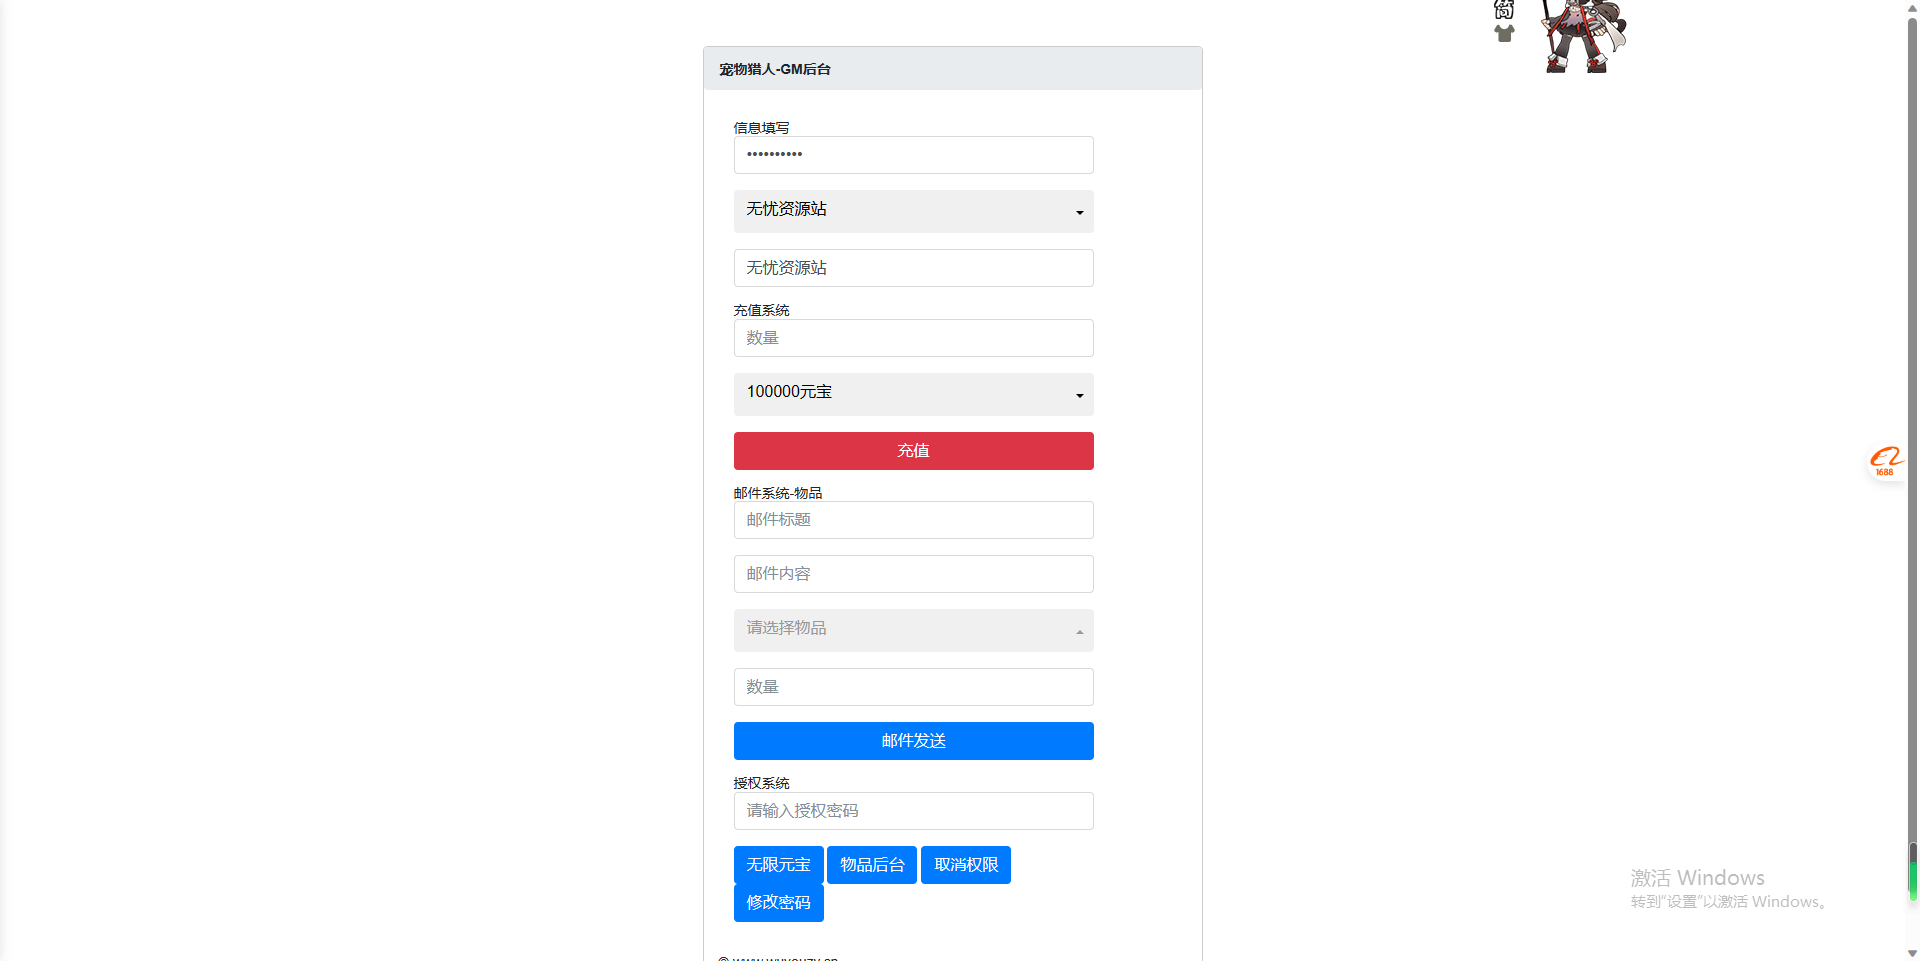The image size is (1920, 961).
Task: Expand the 100000元宝 amount dropdown
Action: coord(913,394)
